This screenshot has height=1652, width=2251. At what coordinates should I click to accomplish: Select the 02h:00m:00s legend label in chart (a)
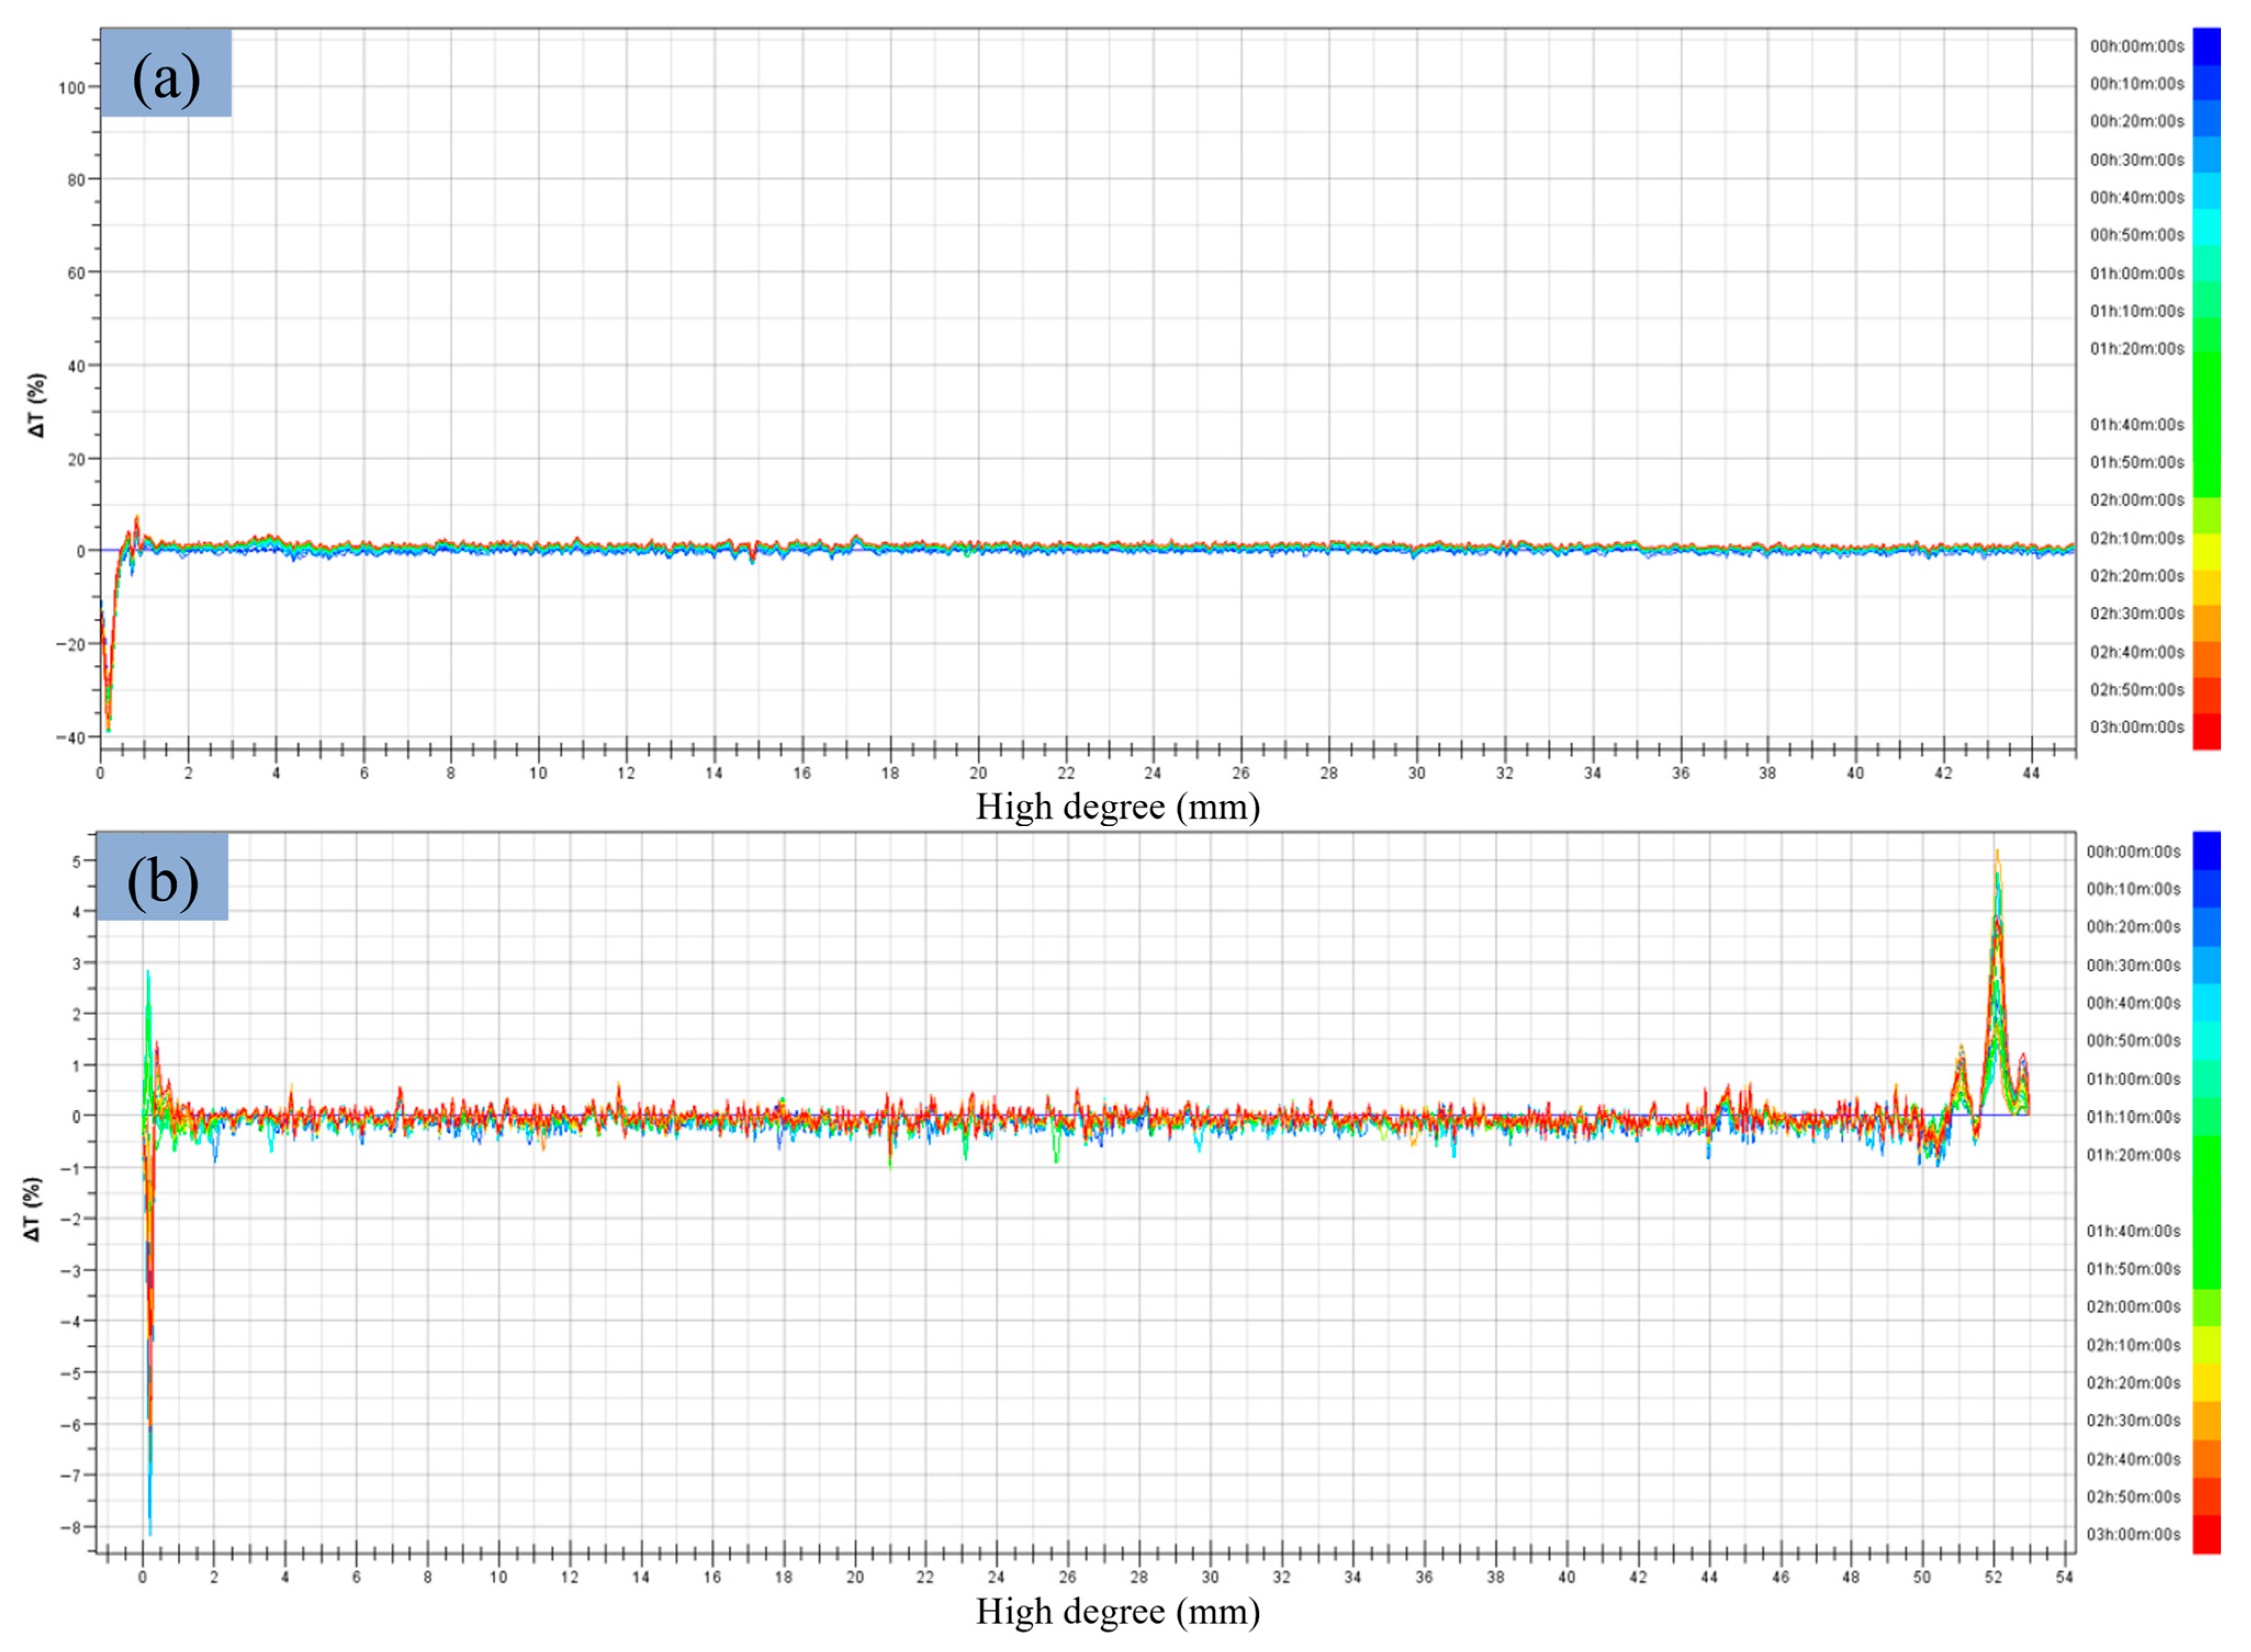point(2137,500)
